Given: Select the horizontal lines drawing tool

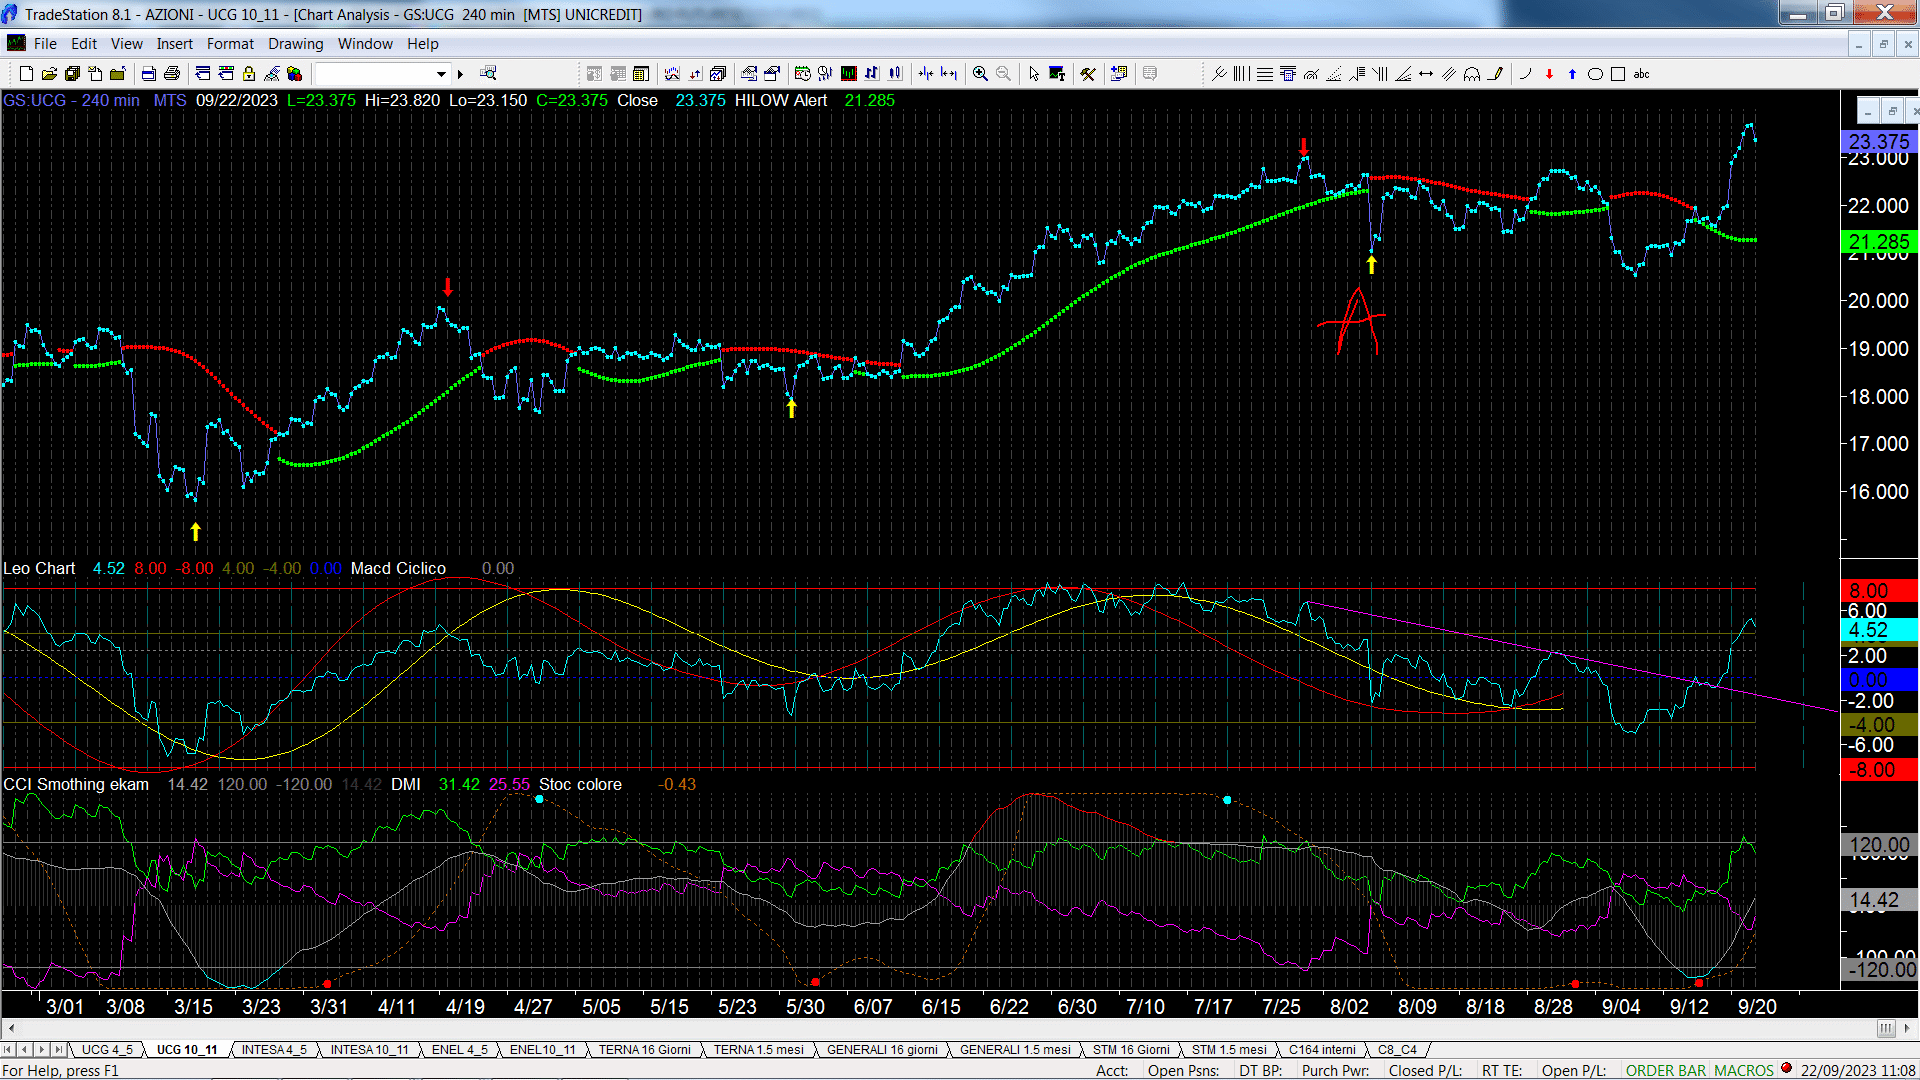Looking at the screenshot, I should pos(1265,74).
